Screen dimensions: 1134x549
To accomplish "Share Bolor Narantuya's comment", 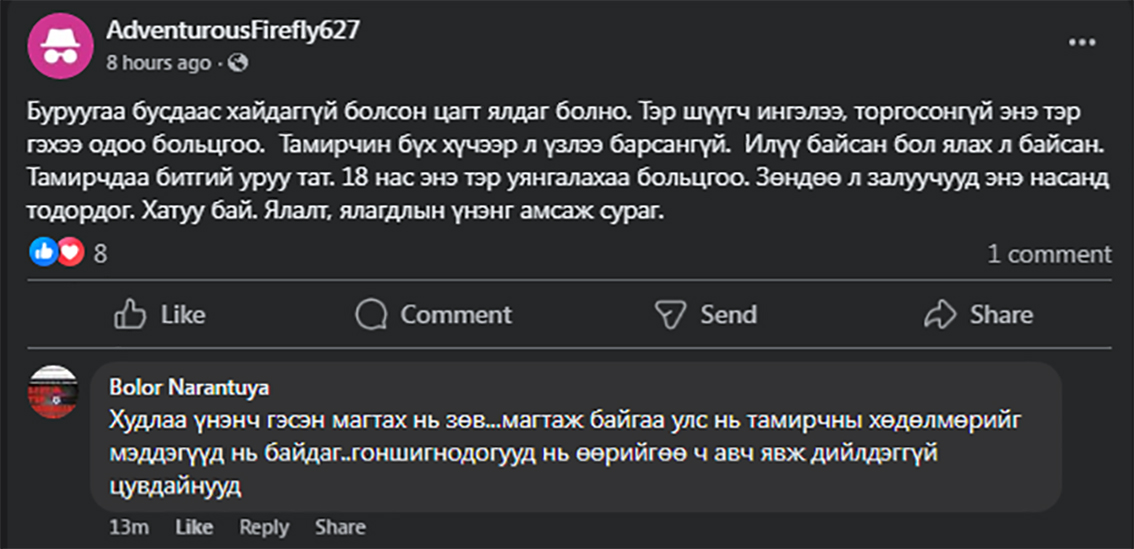I will [x=340, y=527].
